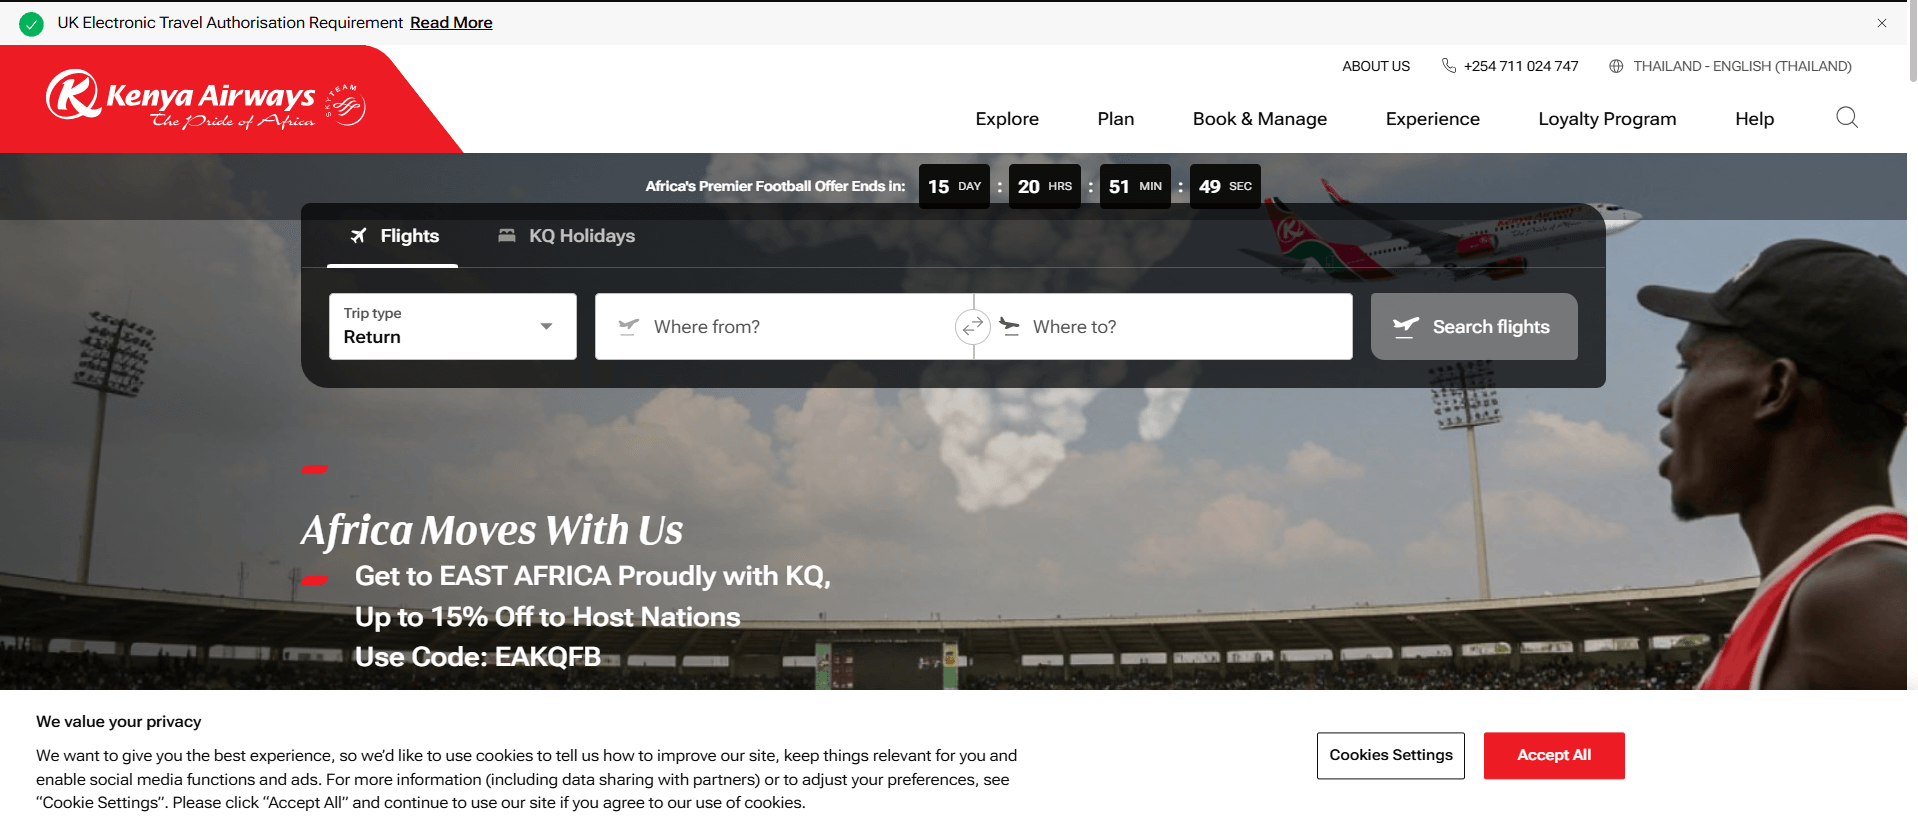The image size is (1918, 817).
Task: Click the globe language icon
Action: [x=1615, y=66]
